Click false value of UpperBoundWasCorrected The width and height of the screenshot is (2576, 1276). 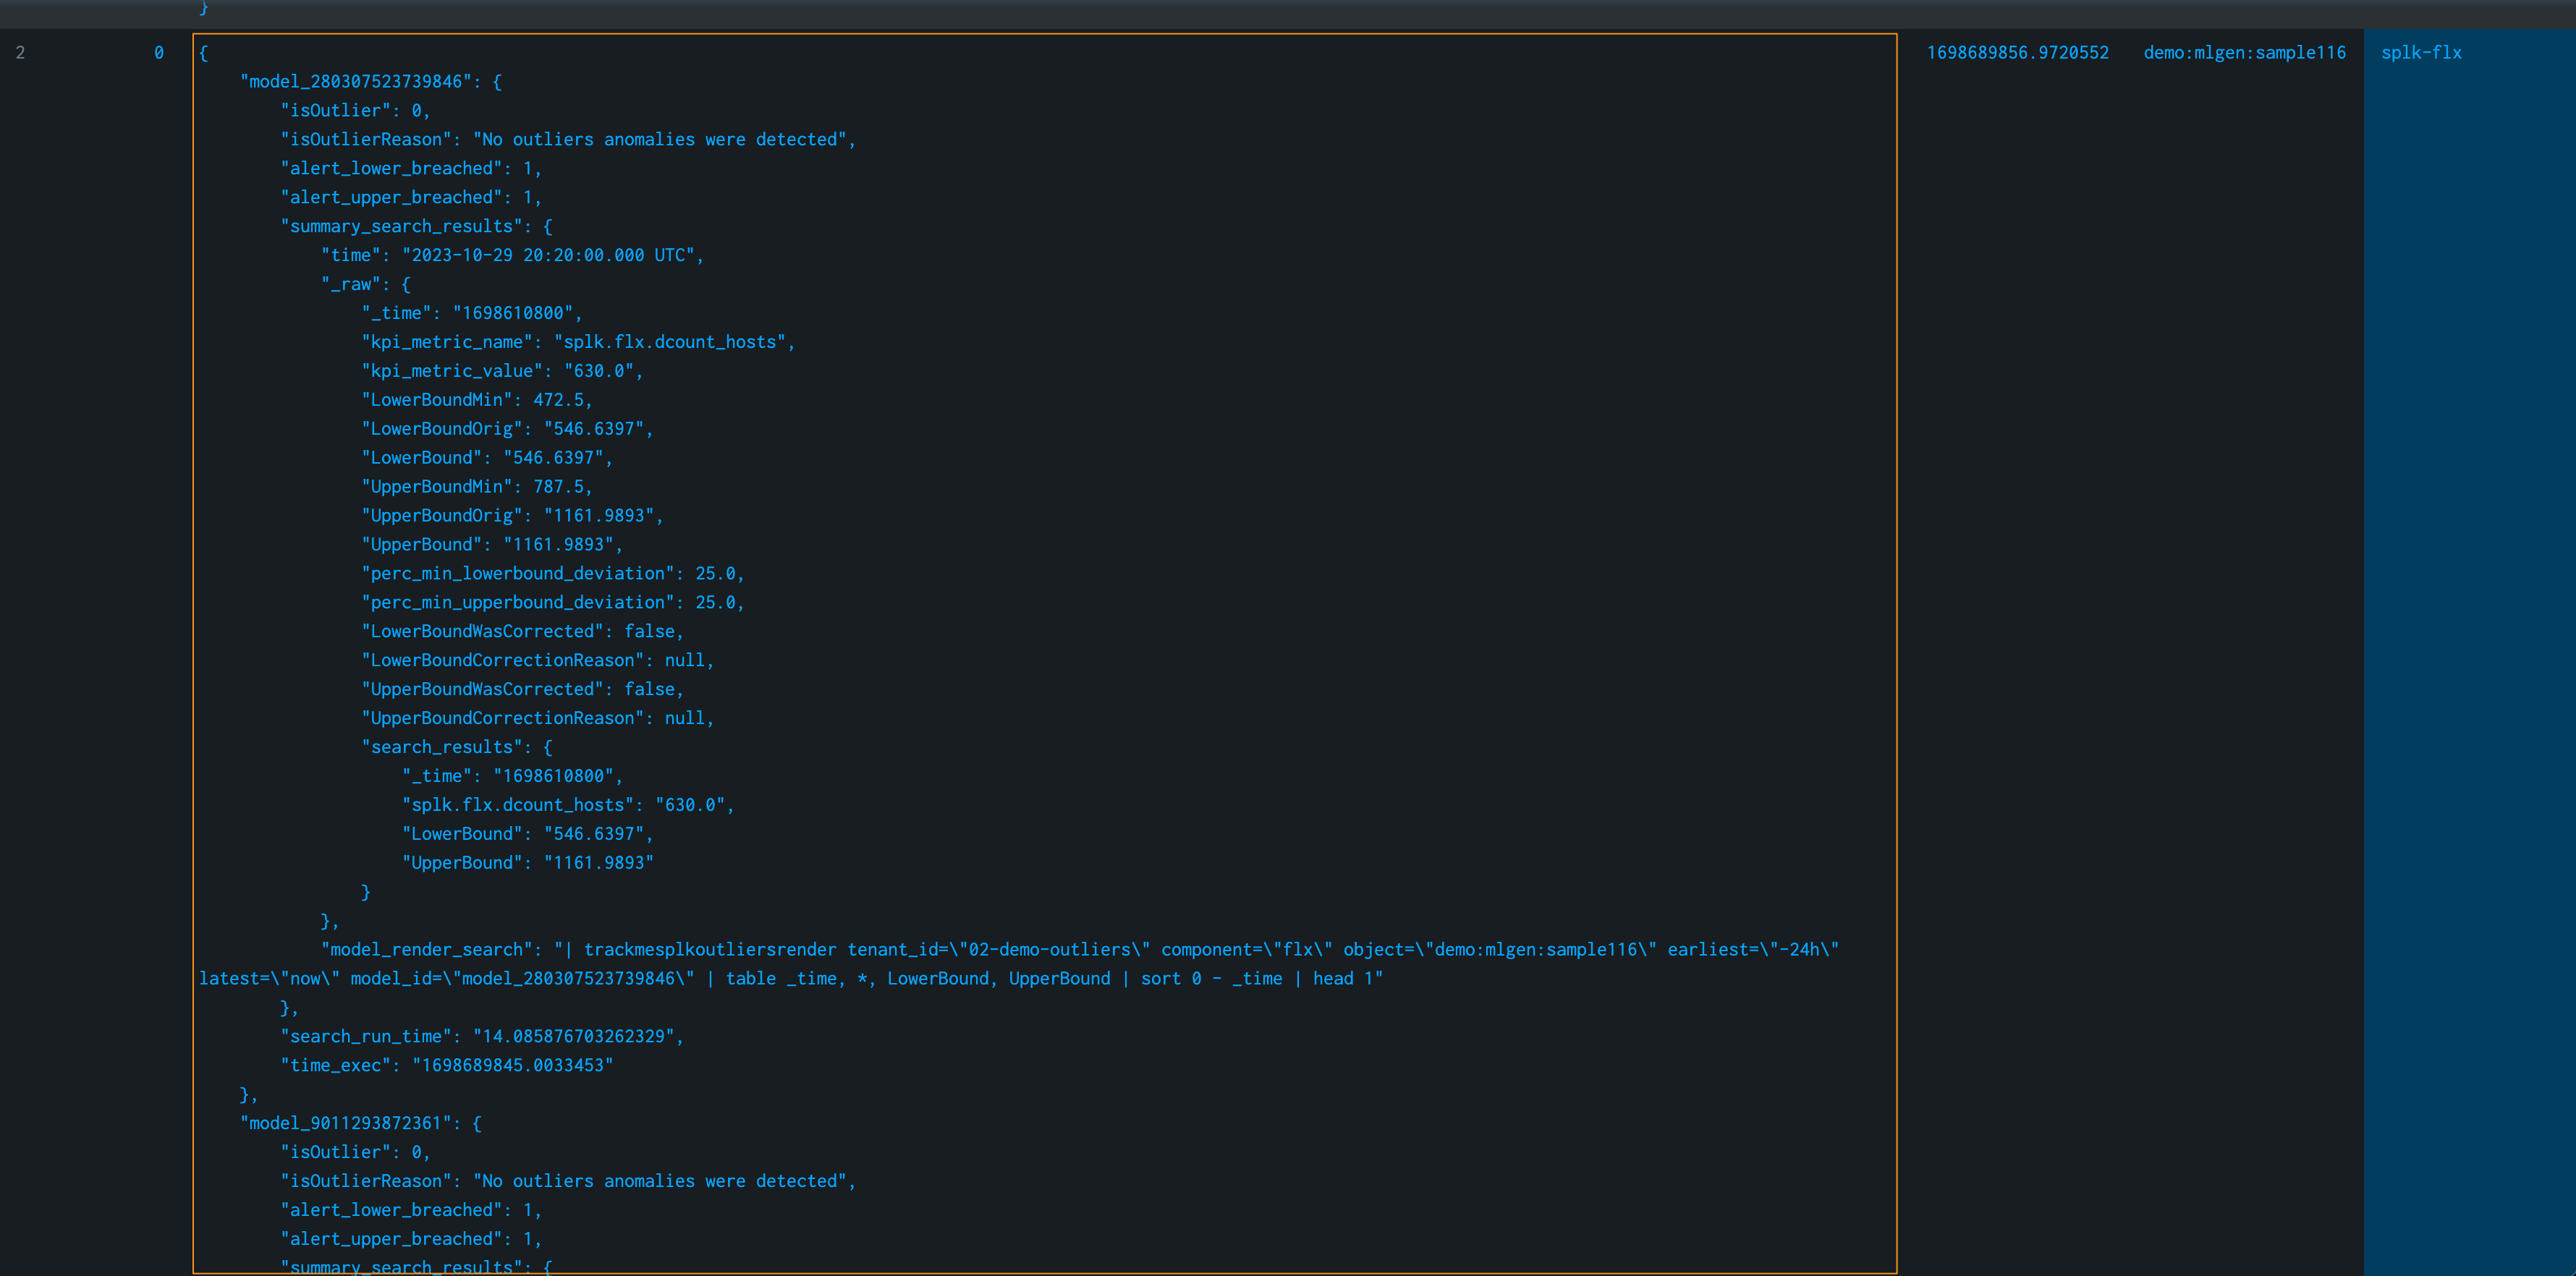pyautogui.click(x=649, y=690)
